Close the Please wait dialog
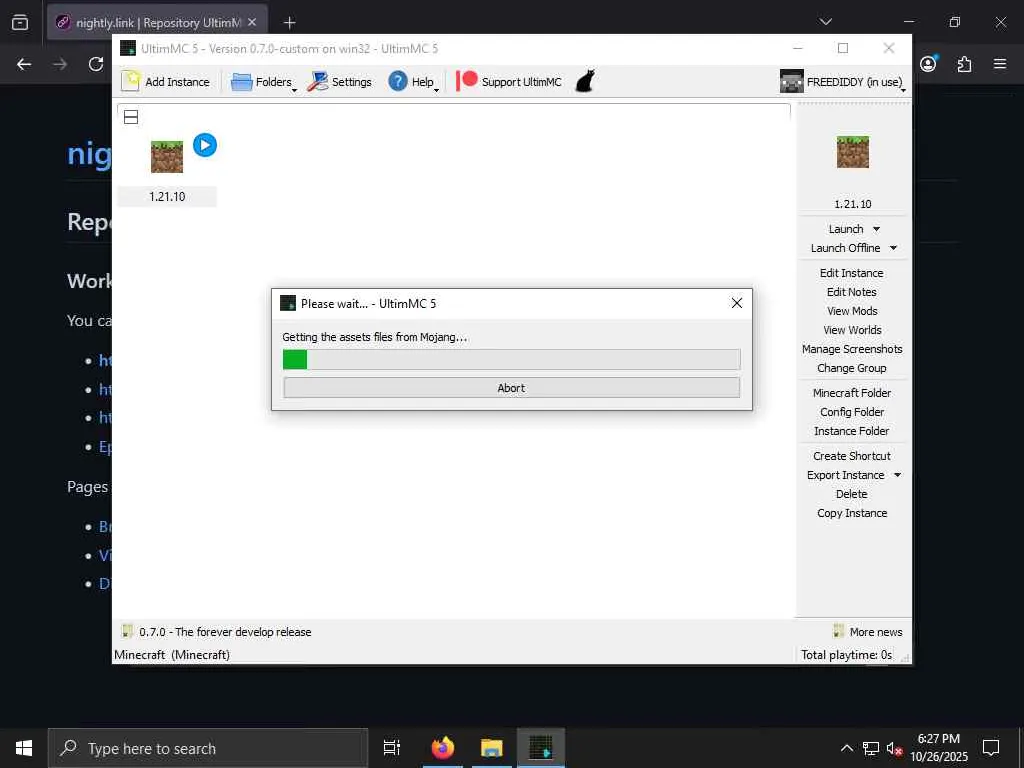Screen dimensions: 1024x768 (737, 303)
